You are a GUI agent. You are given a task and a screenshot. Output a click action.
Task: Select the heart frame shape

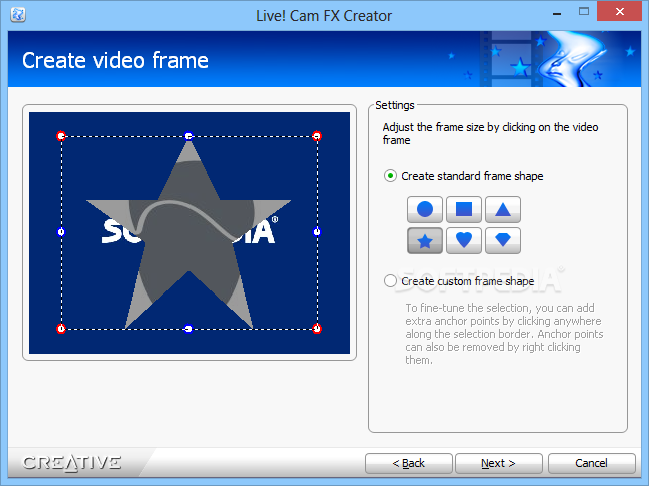pos(464,241)
